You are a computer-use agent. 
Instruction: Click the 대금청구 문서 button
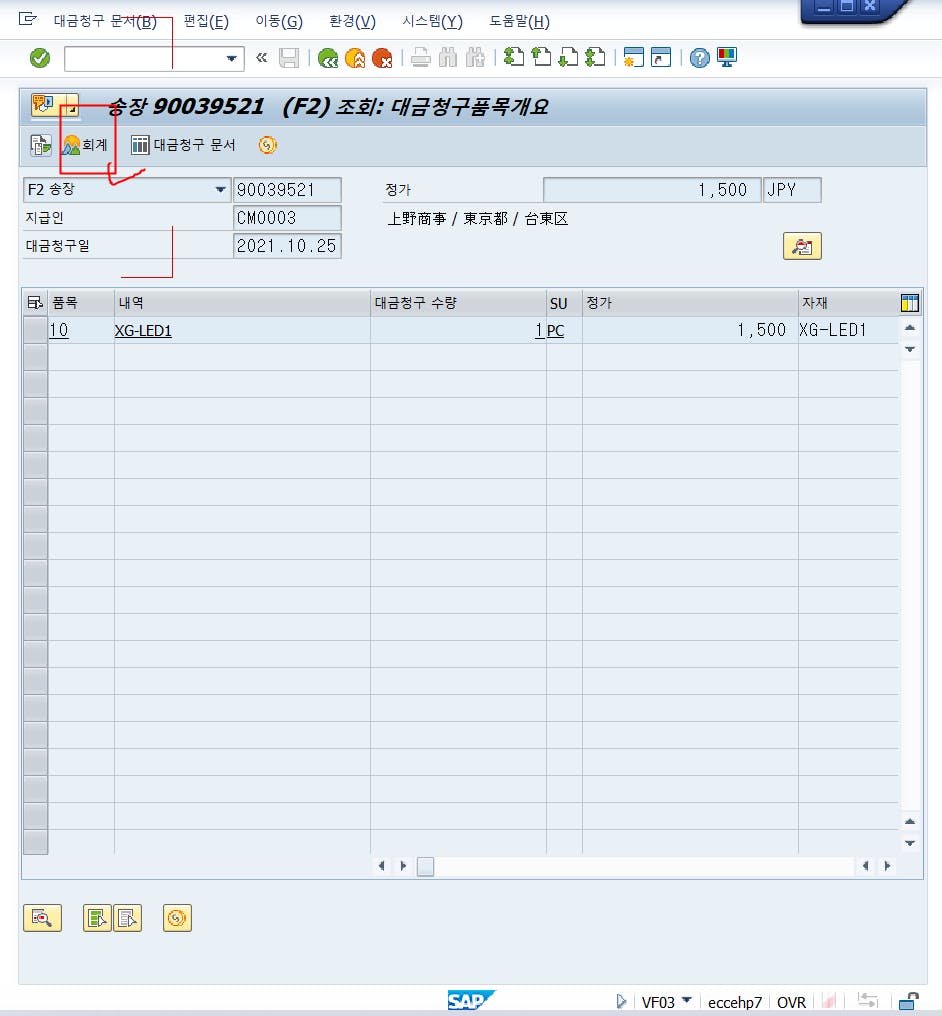click(x=183, y=144)
